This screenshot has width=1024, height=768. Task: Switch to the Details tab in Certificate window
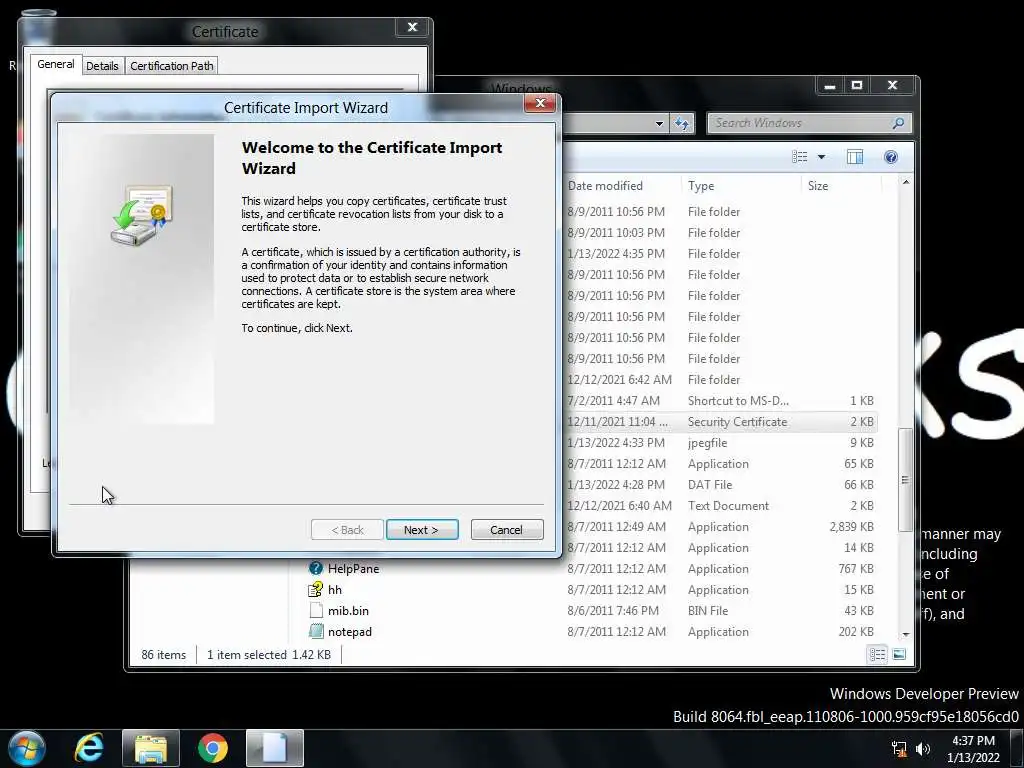pos(102,66)
